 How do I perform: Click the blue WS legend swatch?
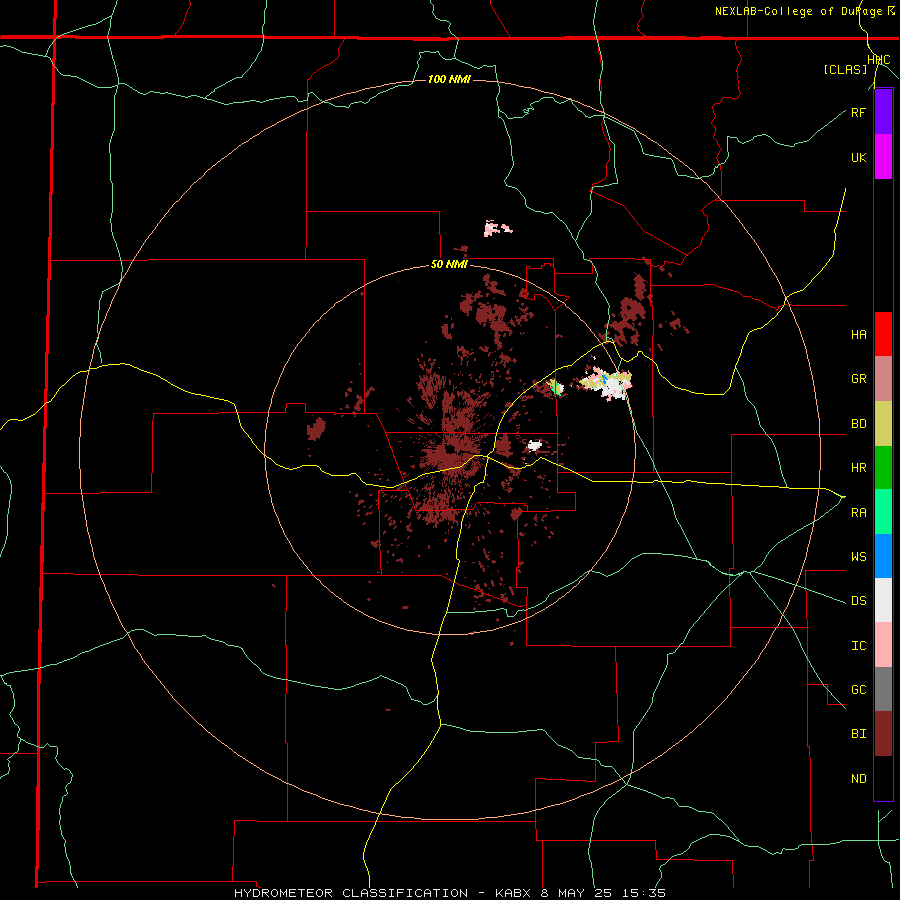pyautogui.click(x=883, y=556)
